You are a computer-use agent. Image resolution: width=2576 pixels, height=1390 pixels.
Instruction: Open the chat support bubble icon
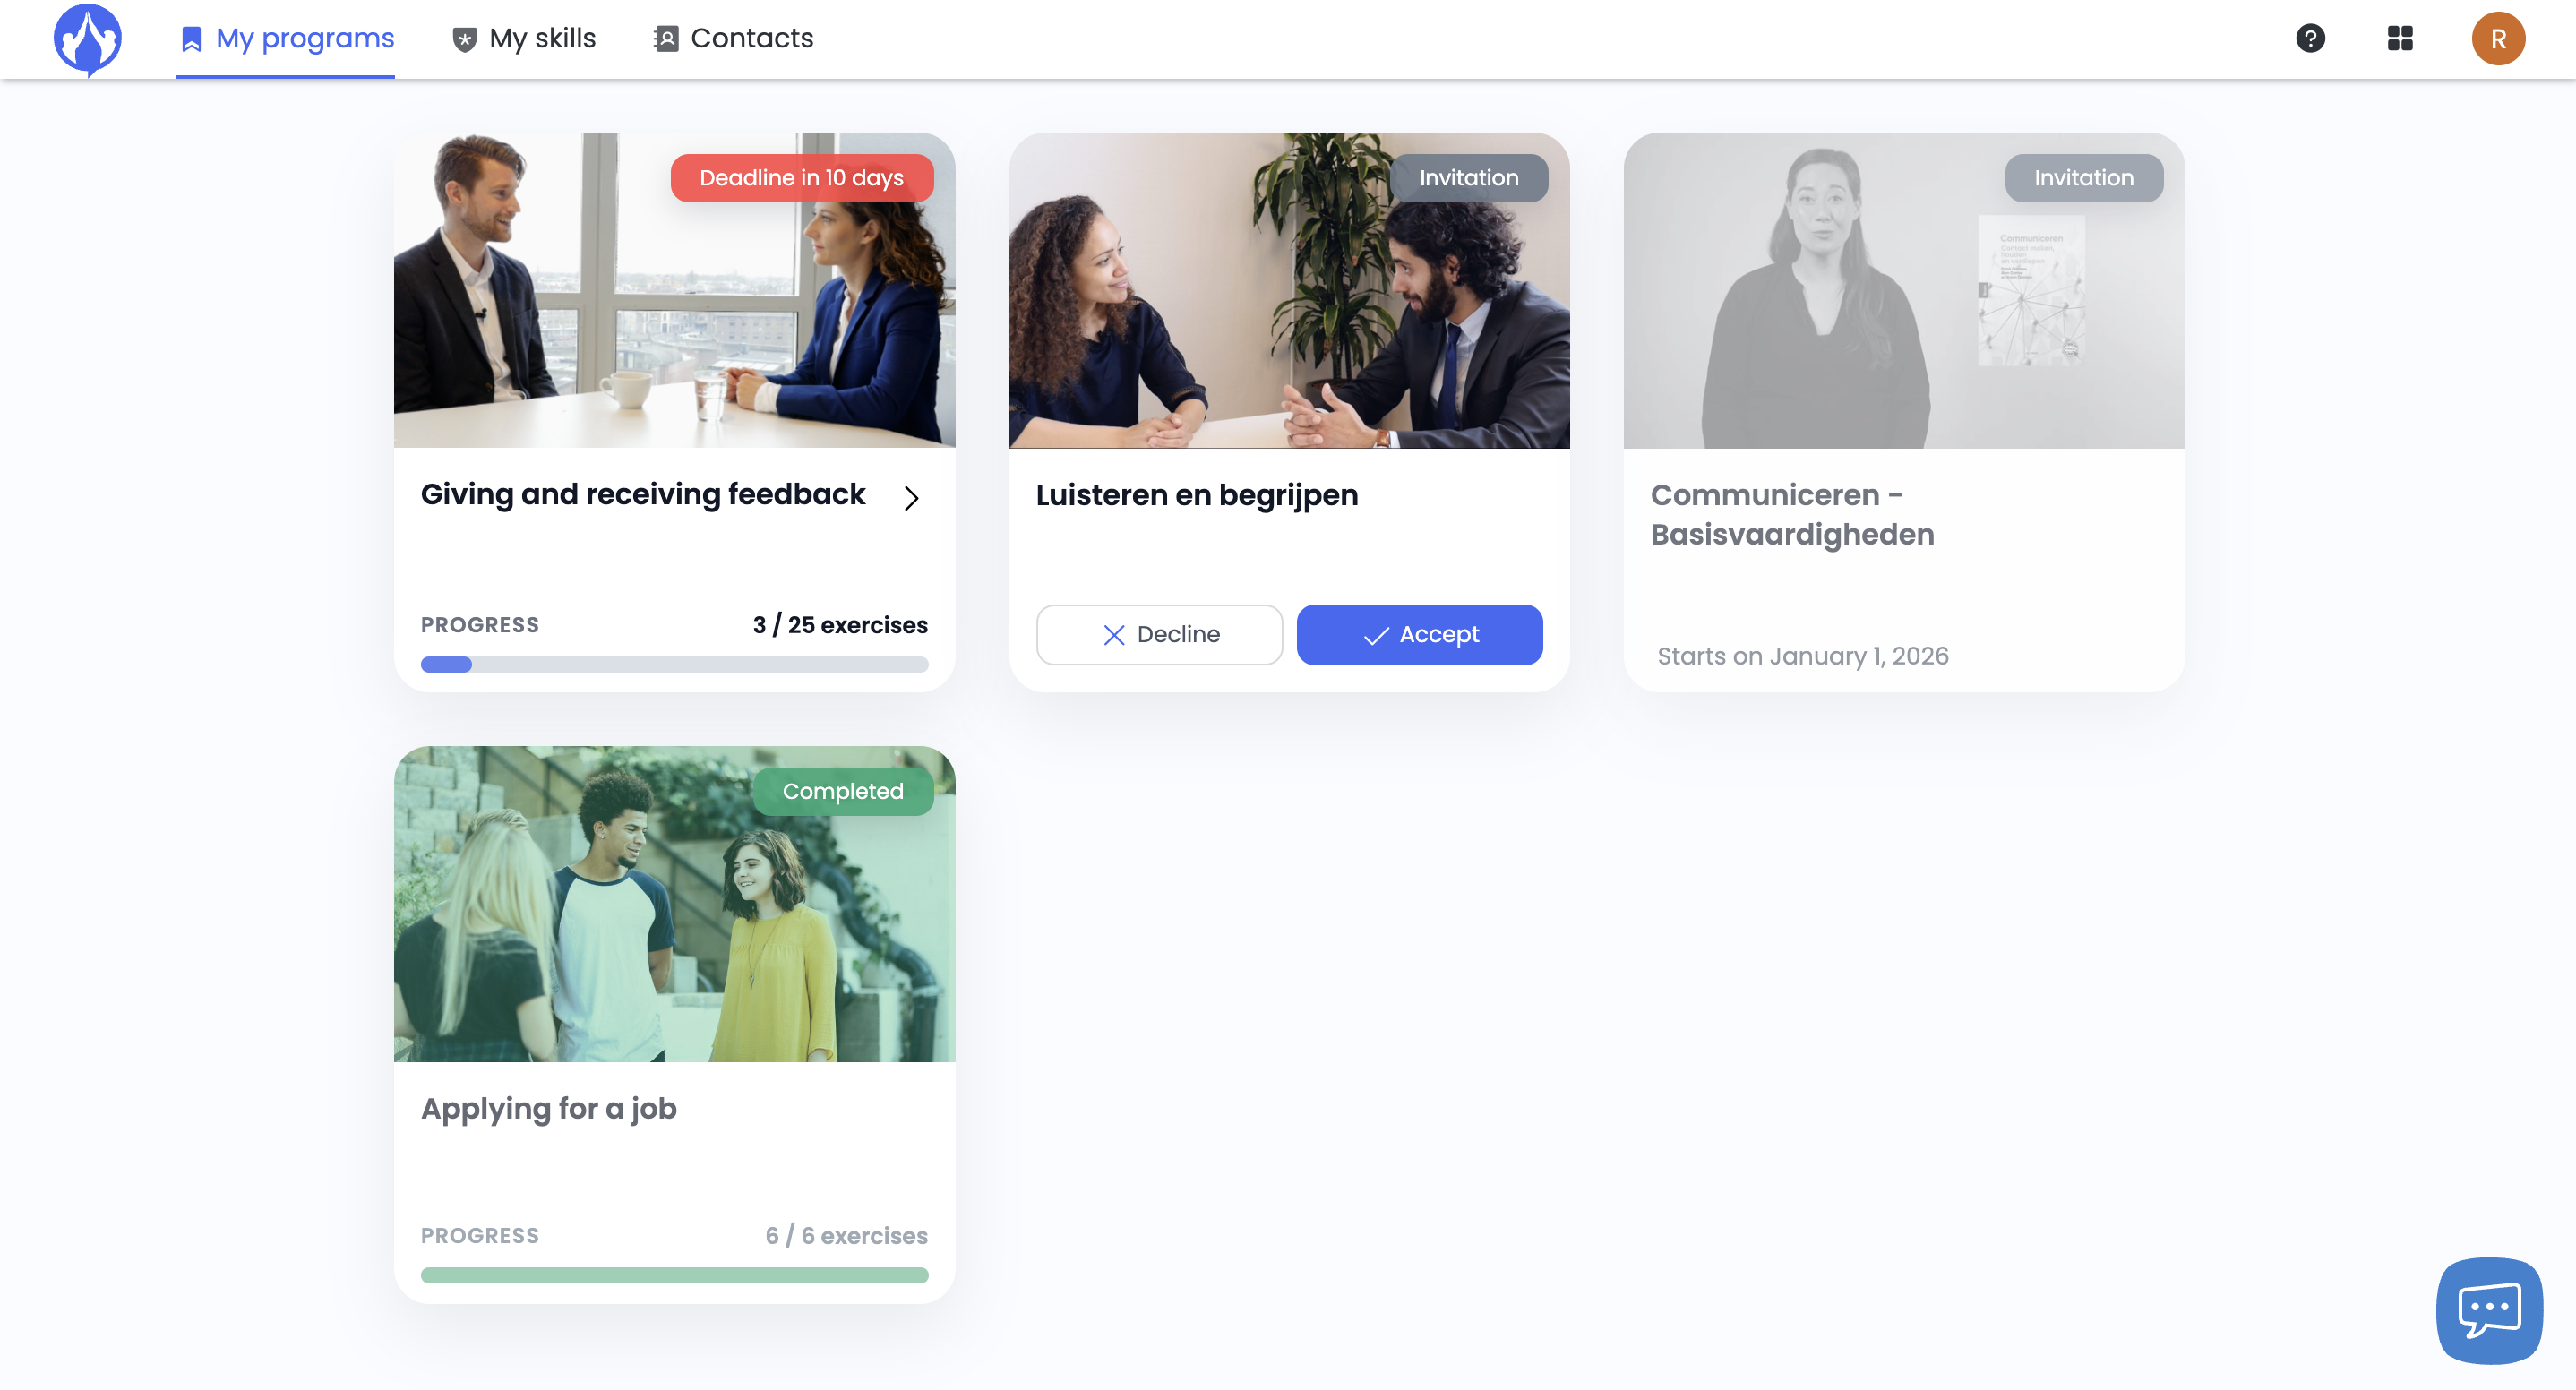pos(2489,1310)
